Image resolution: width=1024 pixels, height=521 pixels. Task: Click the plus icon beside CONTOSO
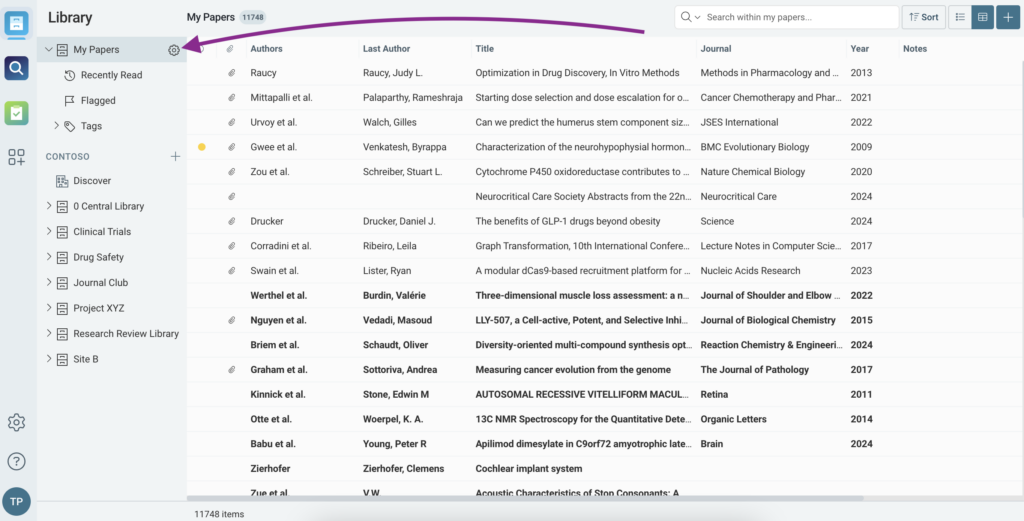175,157
